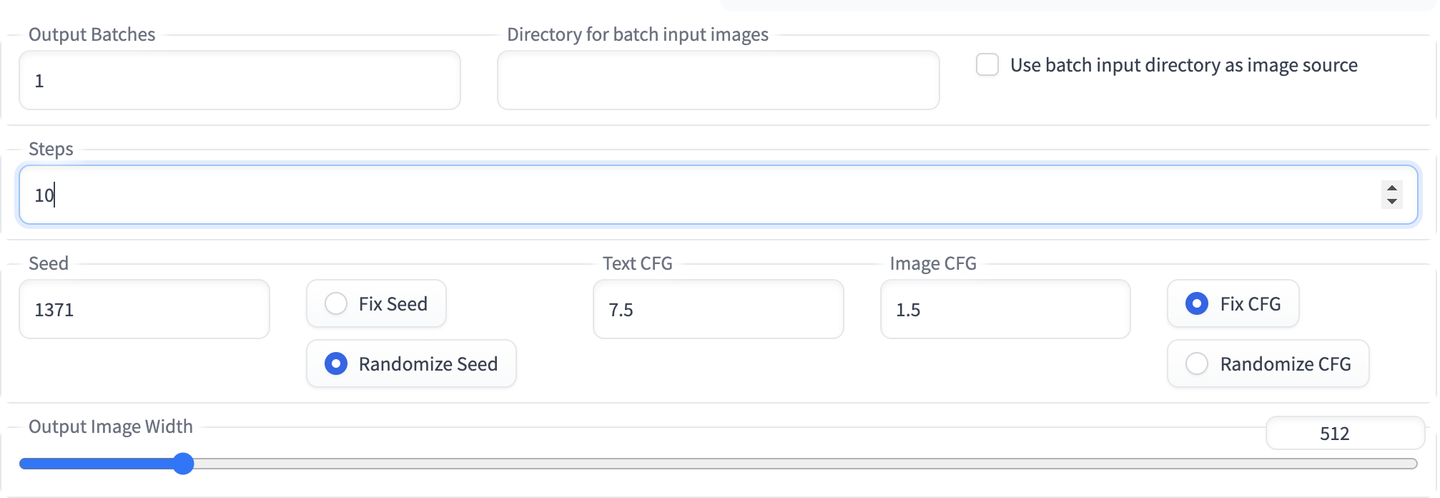This screenshot has height=498, width=1440.
Task: Select the Fix Seed radio option
Action: point(336,304)
